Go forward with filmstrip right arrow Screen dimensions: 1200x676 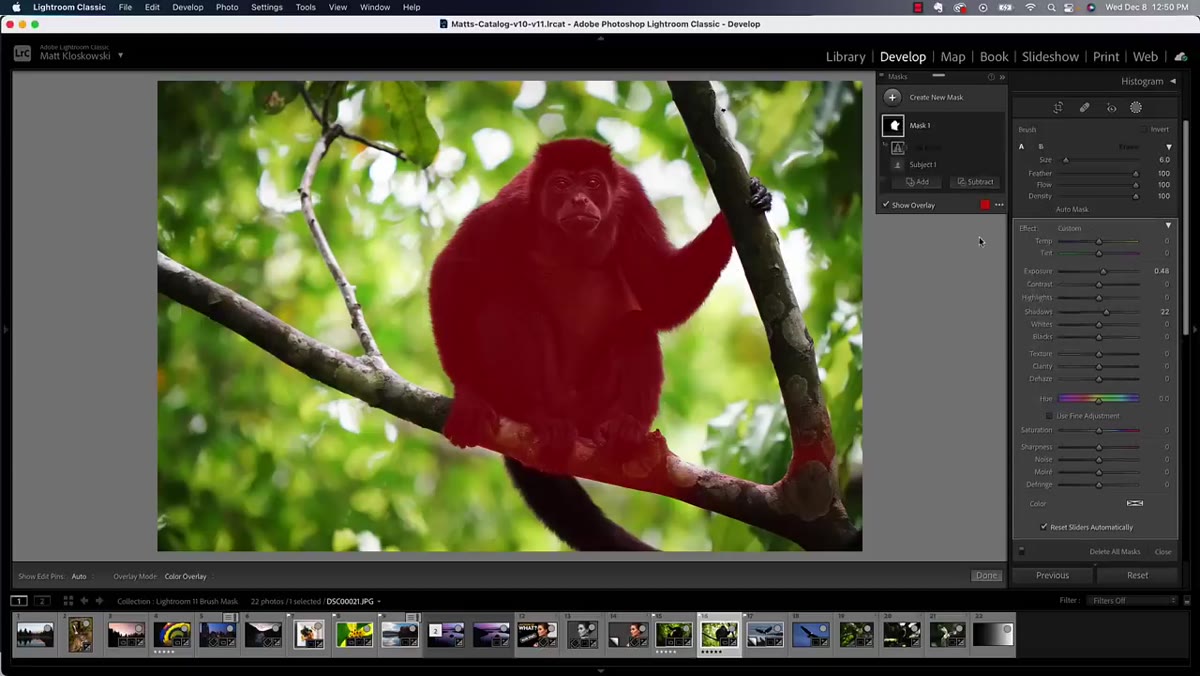coord(99,601)
